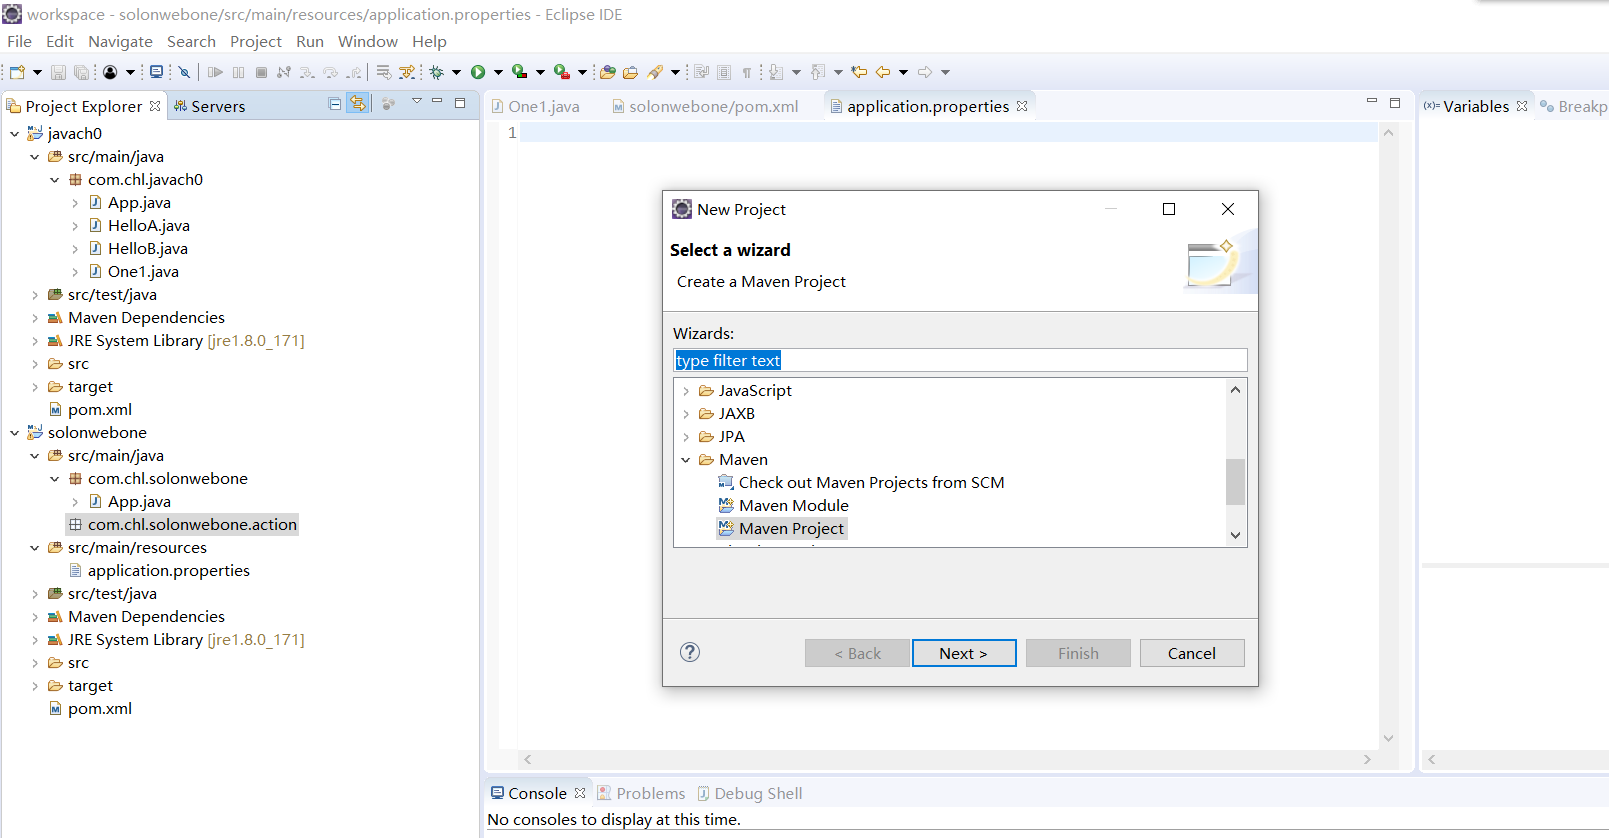Click the wizards filter text field
The width and height of the screenshot is (1609, 838).
[x=960, y=360]
